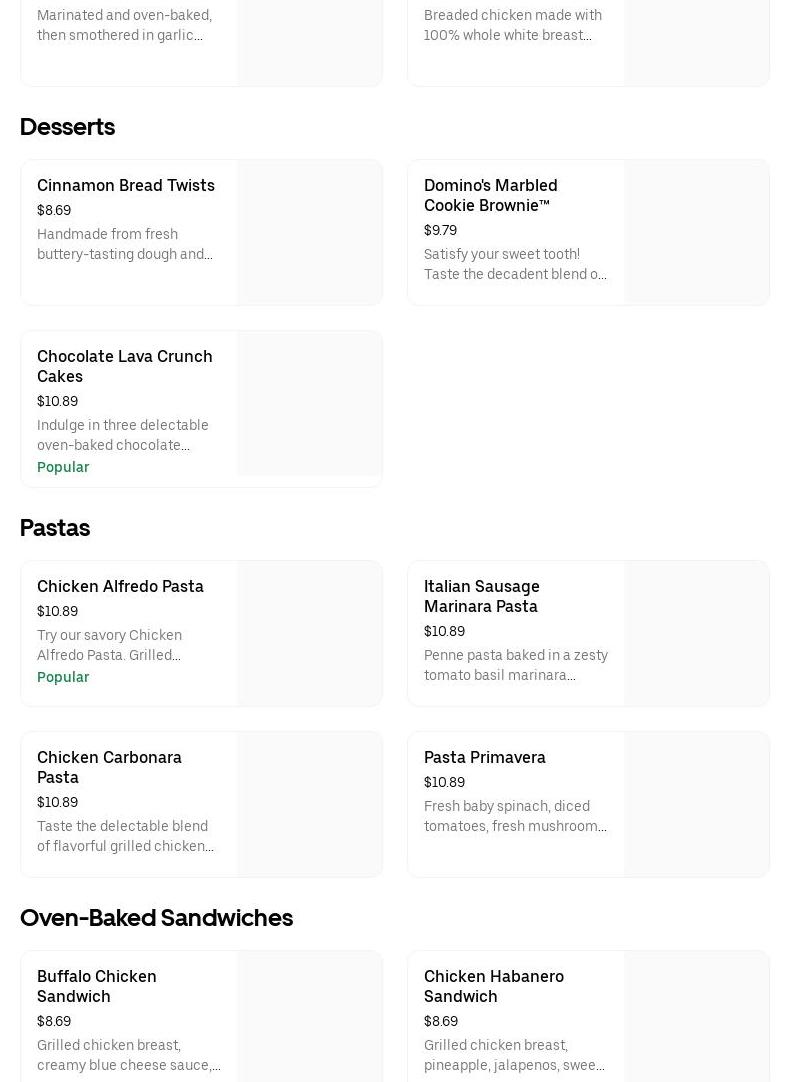
Task: Open the Pasta Primavera title
Action: (x=485, y=758)
